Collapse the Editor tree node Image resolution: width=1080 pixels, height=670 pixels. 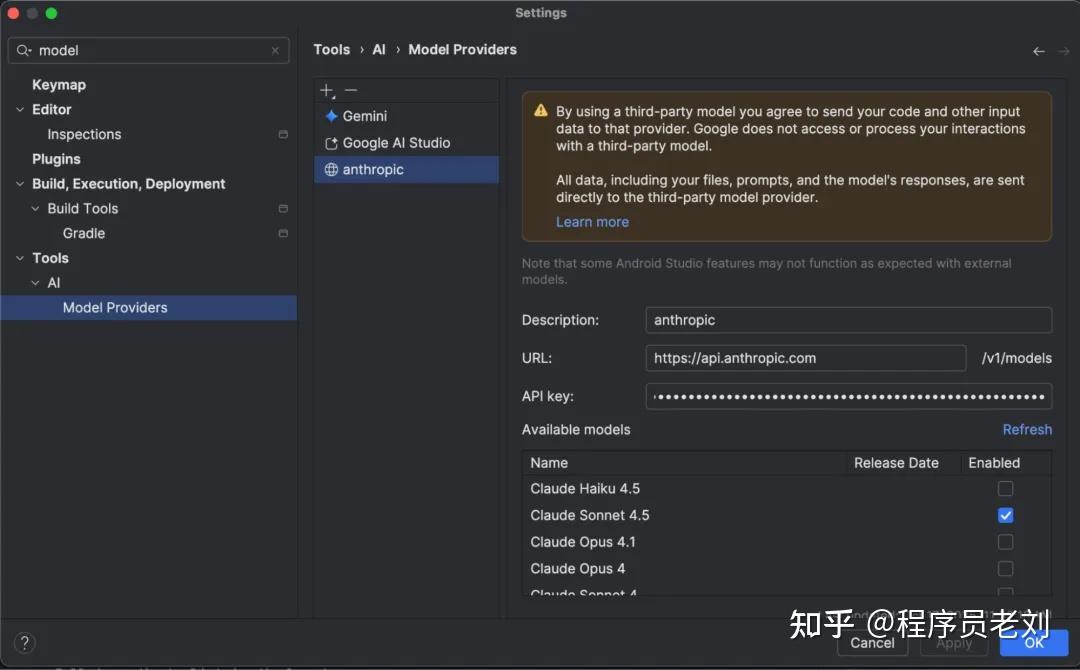(20, 109)
